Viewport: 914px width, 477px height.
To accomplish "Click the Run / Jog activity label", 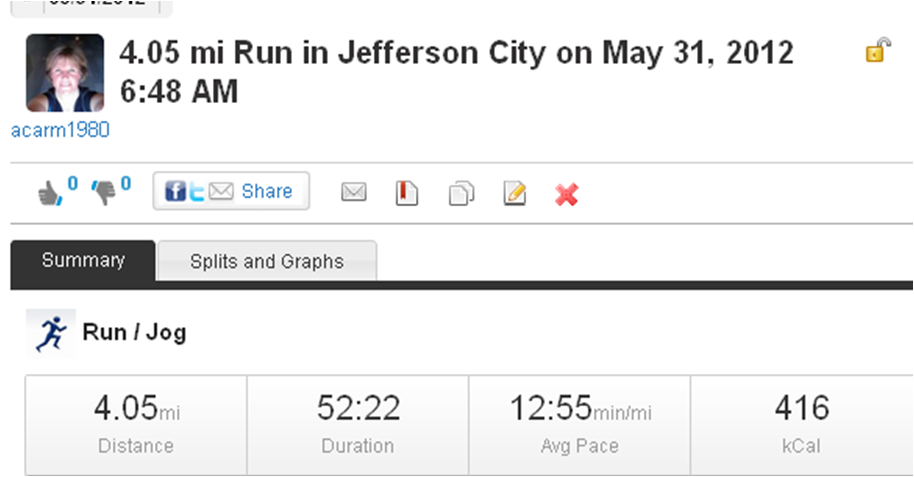I will pos(133,333).
